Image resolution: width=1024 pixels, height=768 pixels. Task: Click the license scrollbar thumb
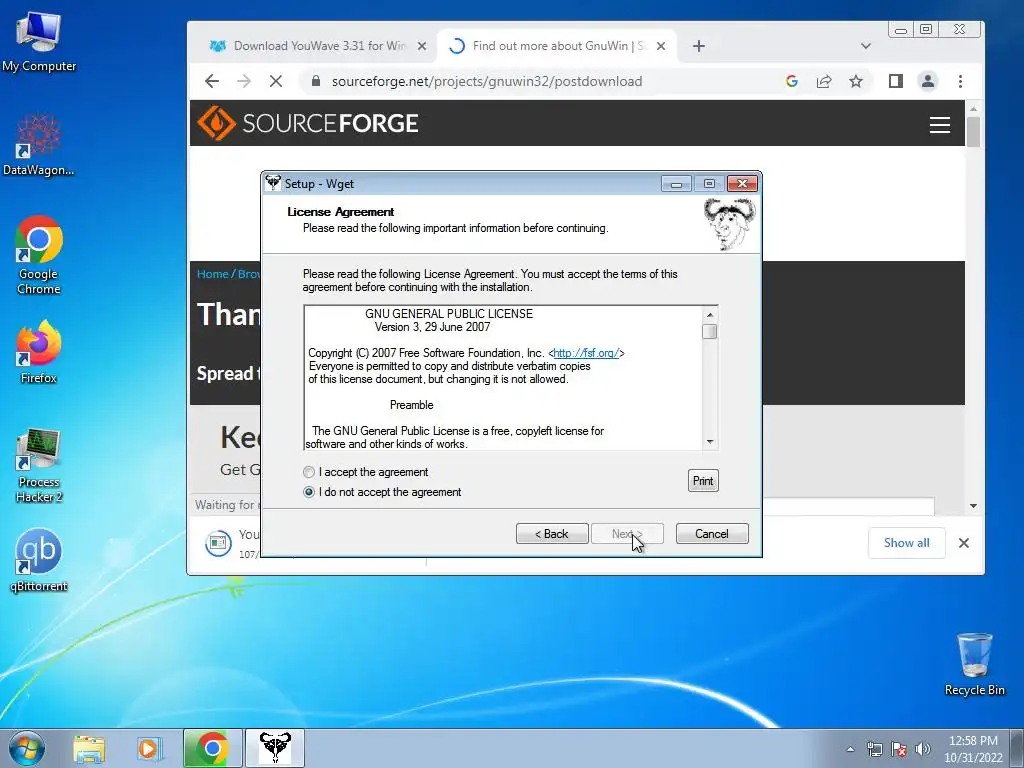[710, 331]
